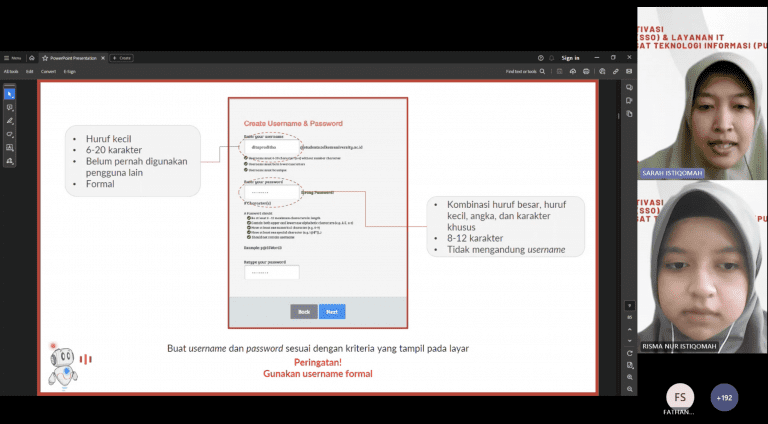This screenshot has height=424, width=768.
Task: Choose the highlight pen tool
Action: [x=10, y=120]
